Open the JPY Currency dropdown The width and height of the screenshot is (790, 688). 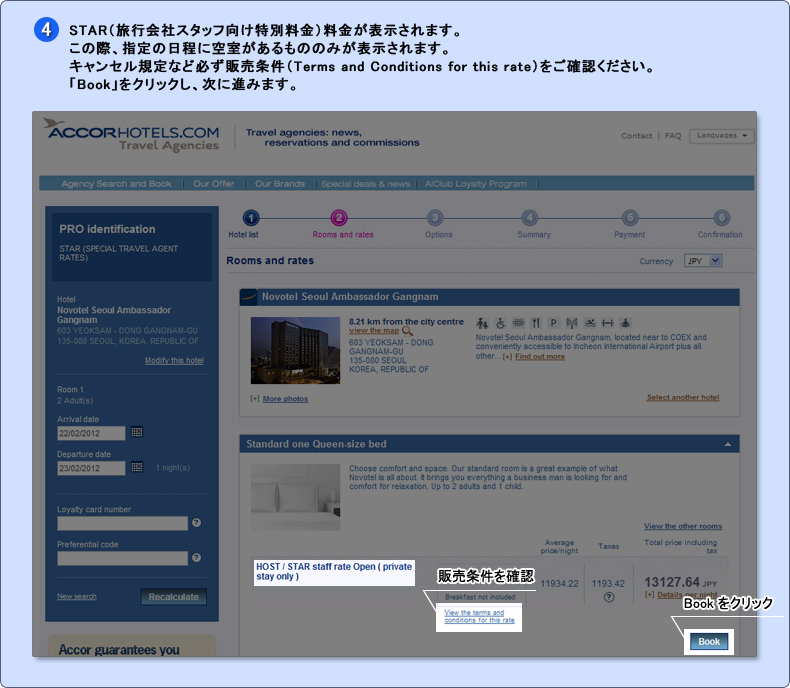pyautogui.click(x=703, y=261)
